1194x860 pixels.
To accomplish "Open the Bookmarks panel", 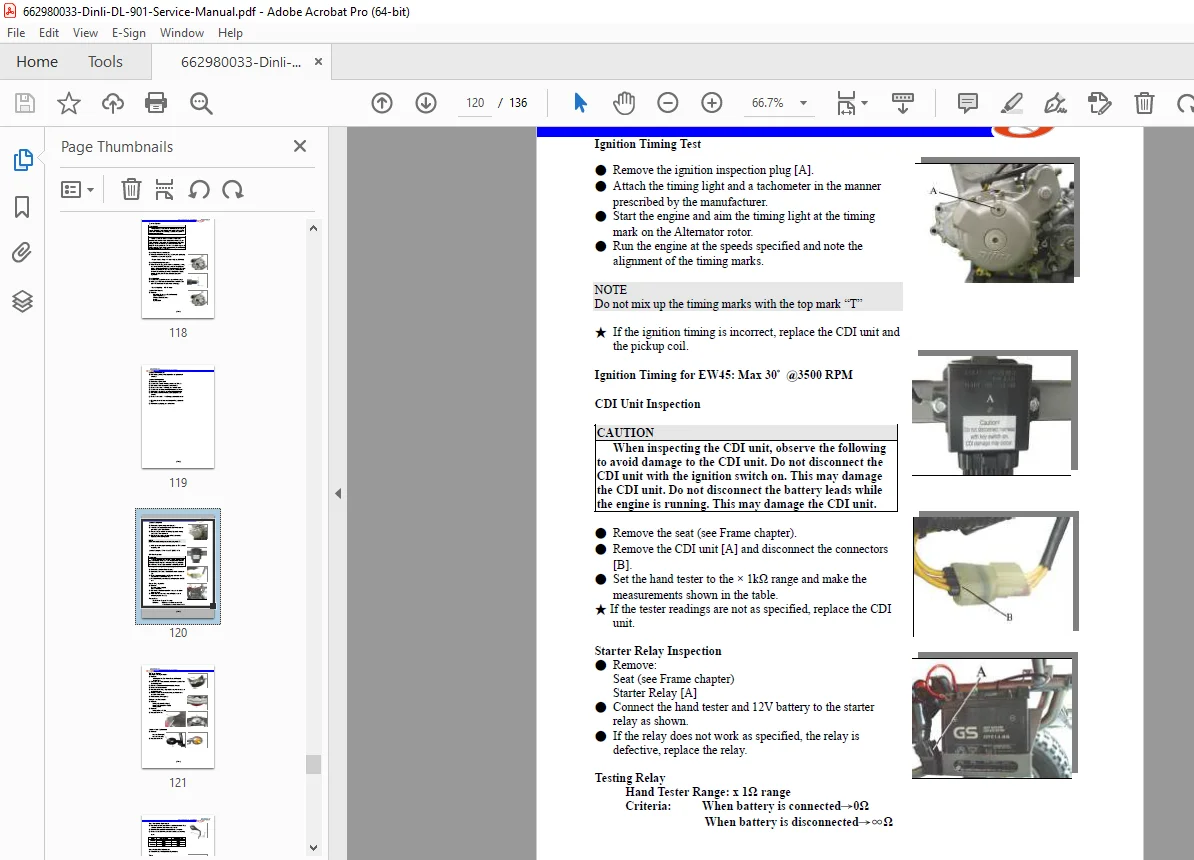I will [x=22, y=206].
